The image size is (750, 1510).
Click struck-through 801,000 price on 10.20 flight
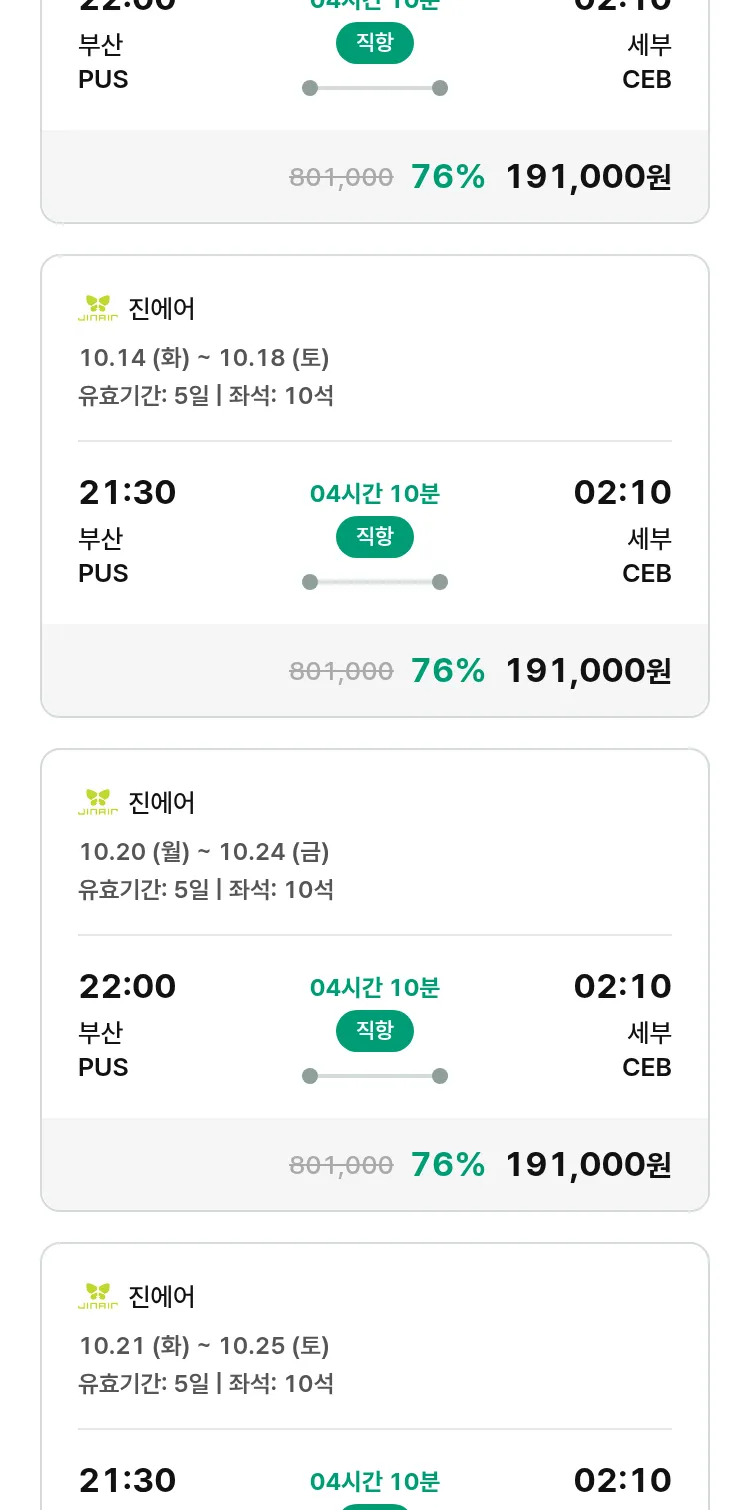pos(341,1165)
